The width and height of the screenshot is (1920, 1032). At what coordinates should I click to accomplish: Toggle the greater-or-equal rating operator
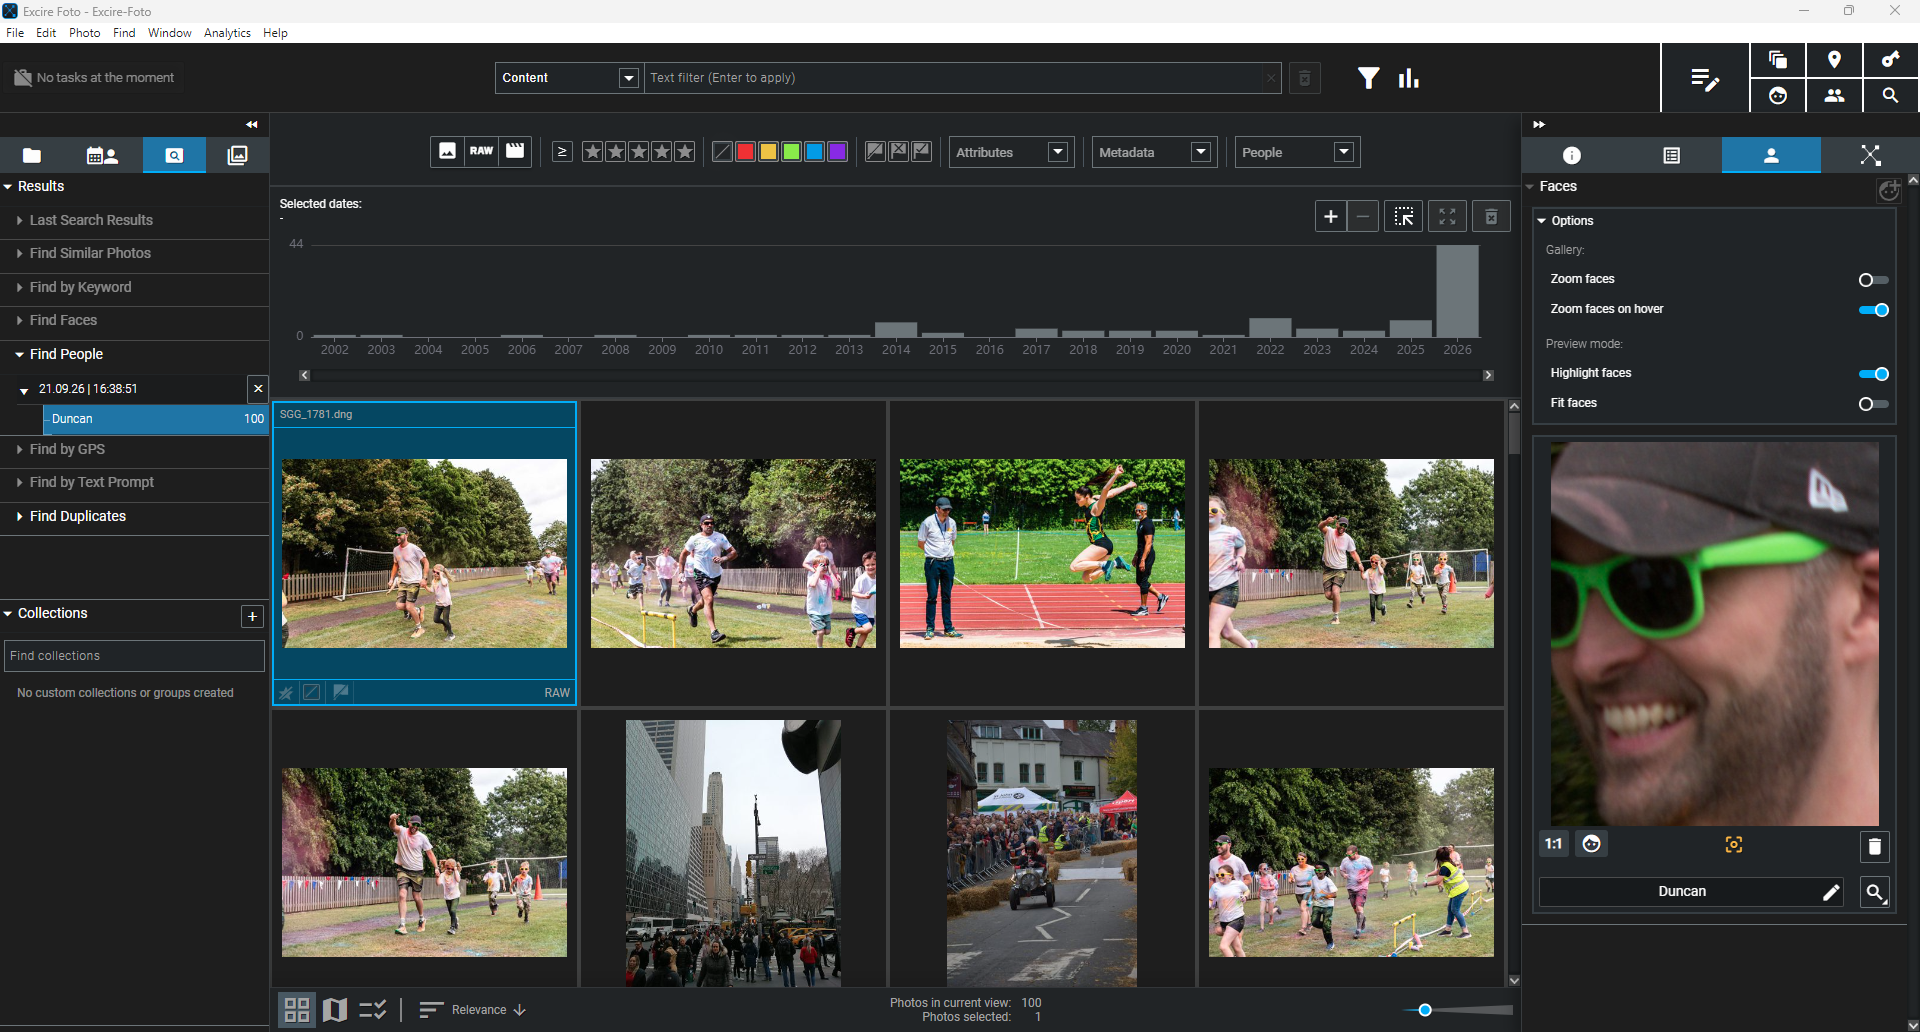562,152
